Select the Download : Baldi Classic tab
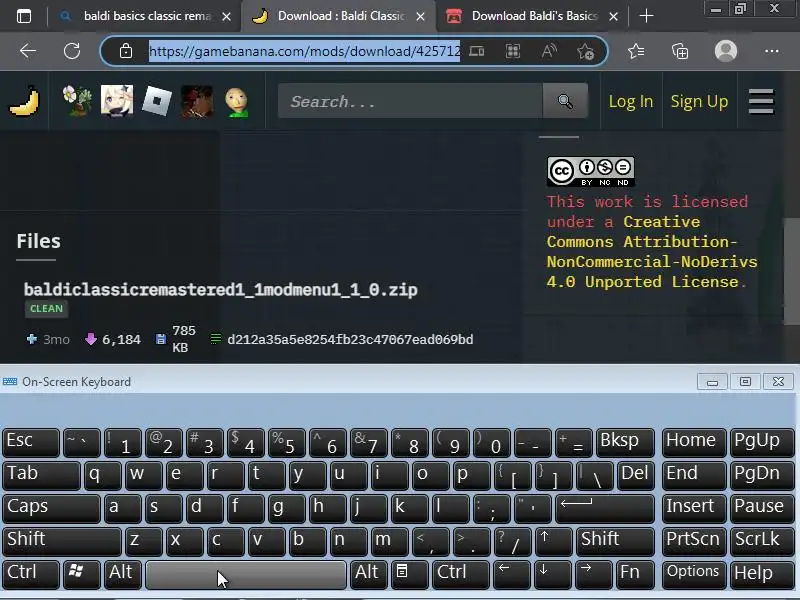 coord(339,16)
